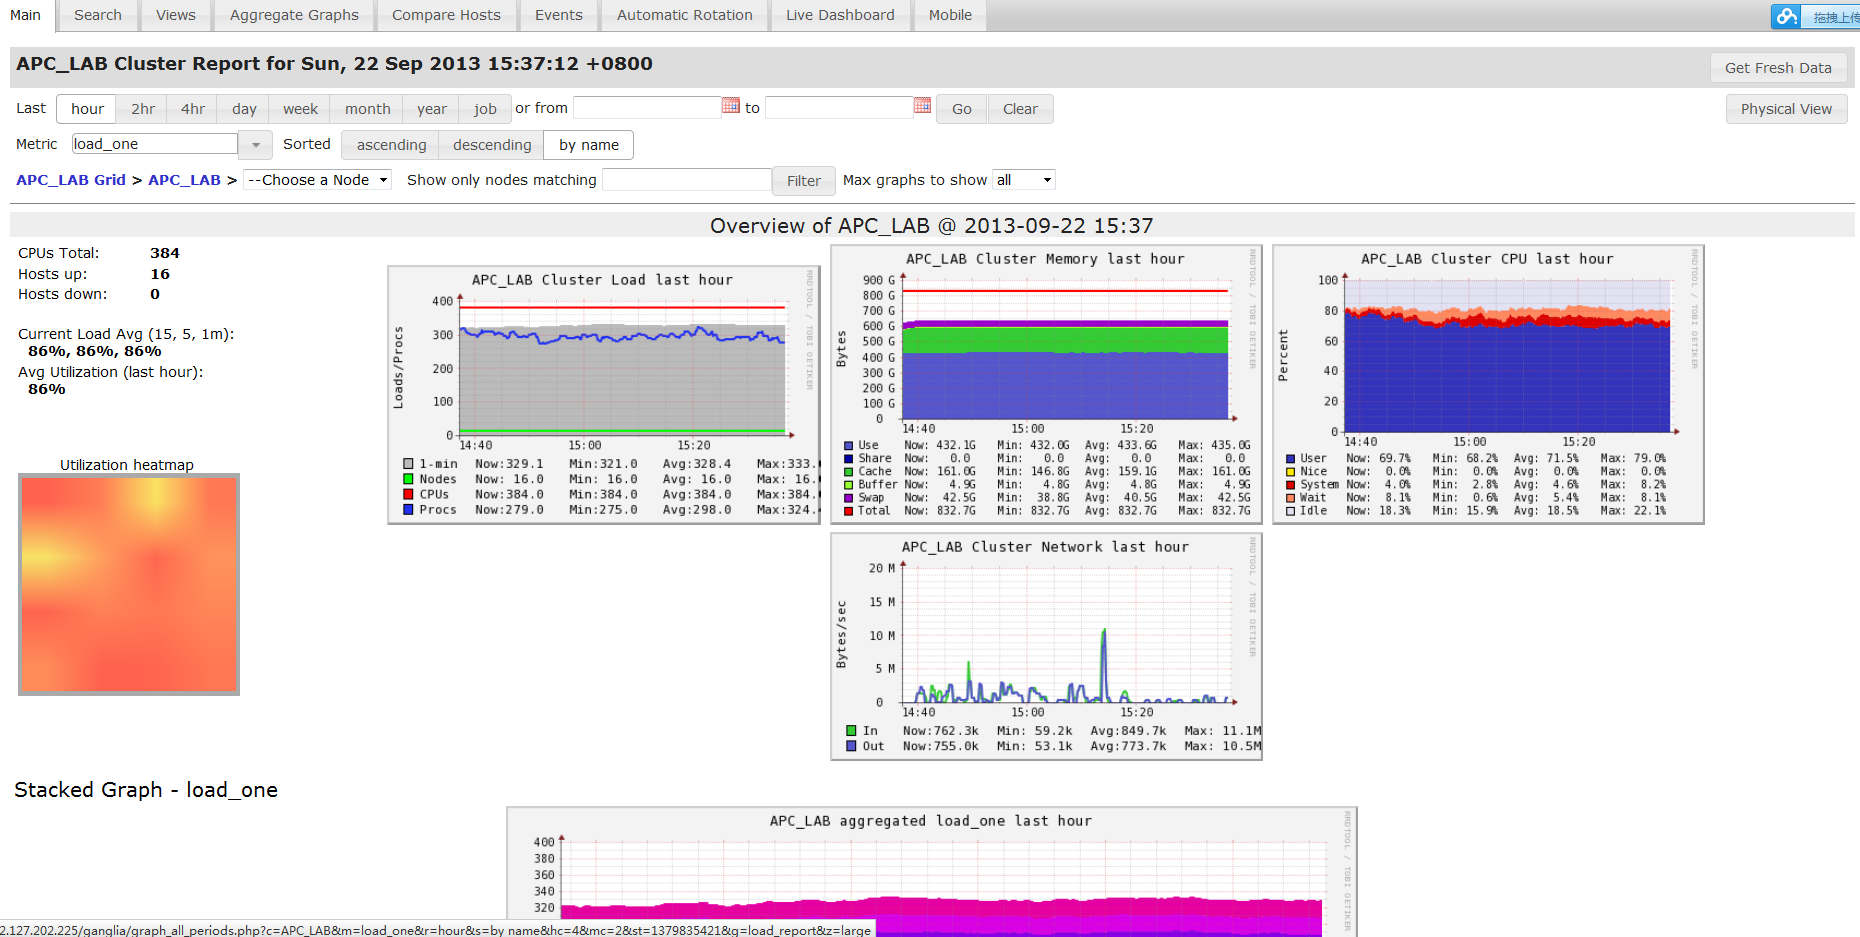Select the hour time range
Screen dimensions: 1860x937
87,109
